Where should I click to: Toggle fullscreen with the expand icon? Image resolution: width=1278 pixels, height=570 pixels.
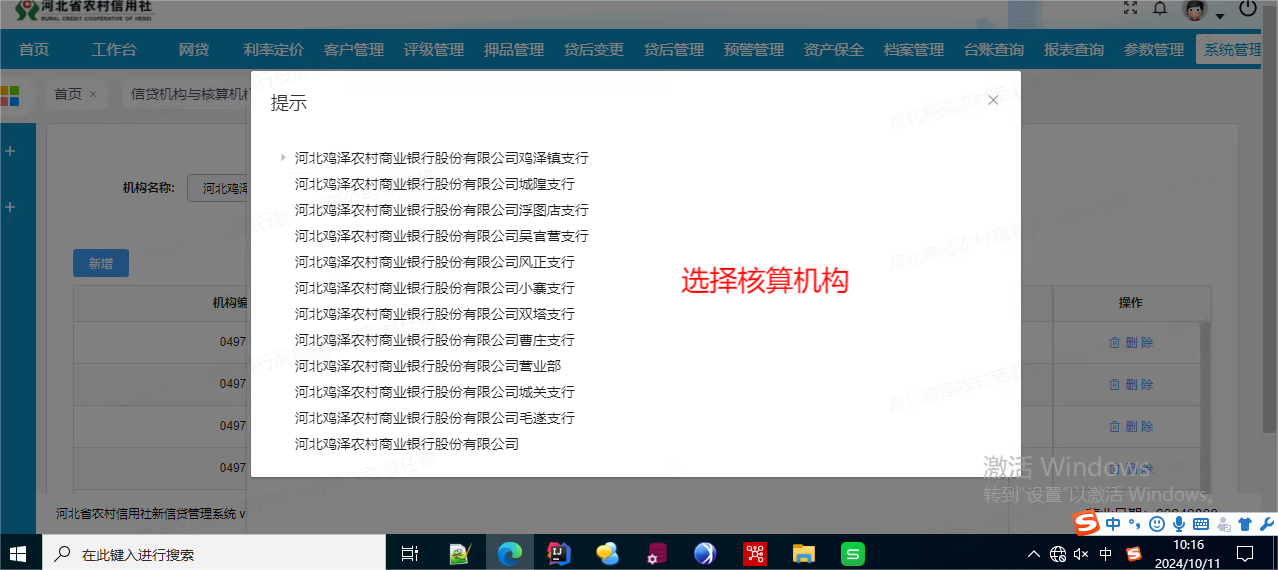point(1131,9)
